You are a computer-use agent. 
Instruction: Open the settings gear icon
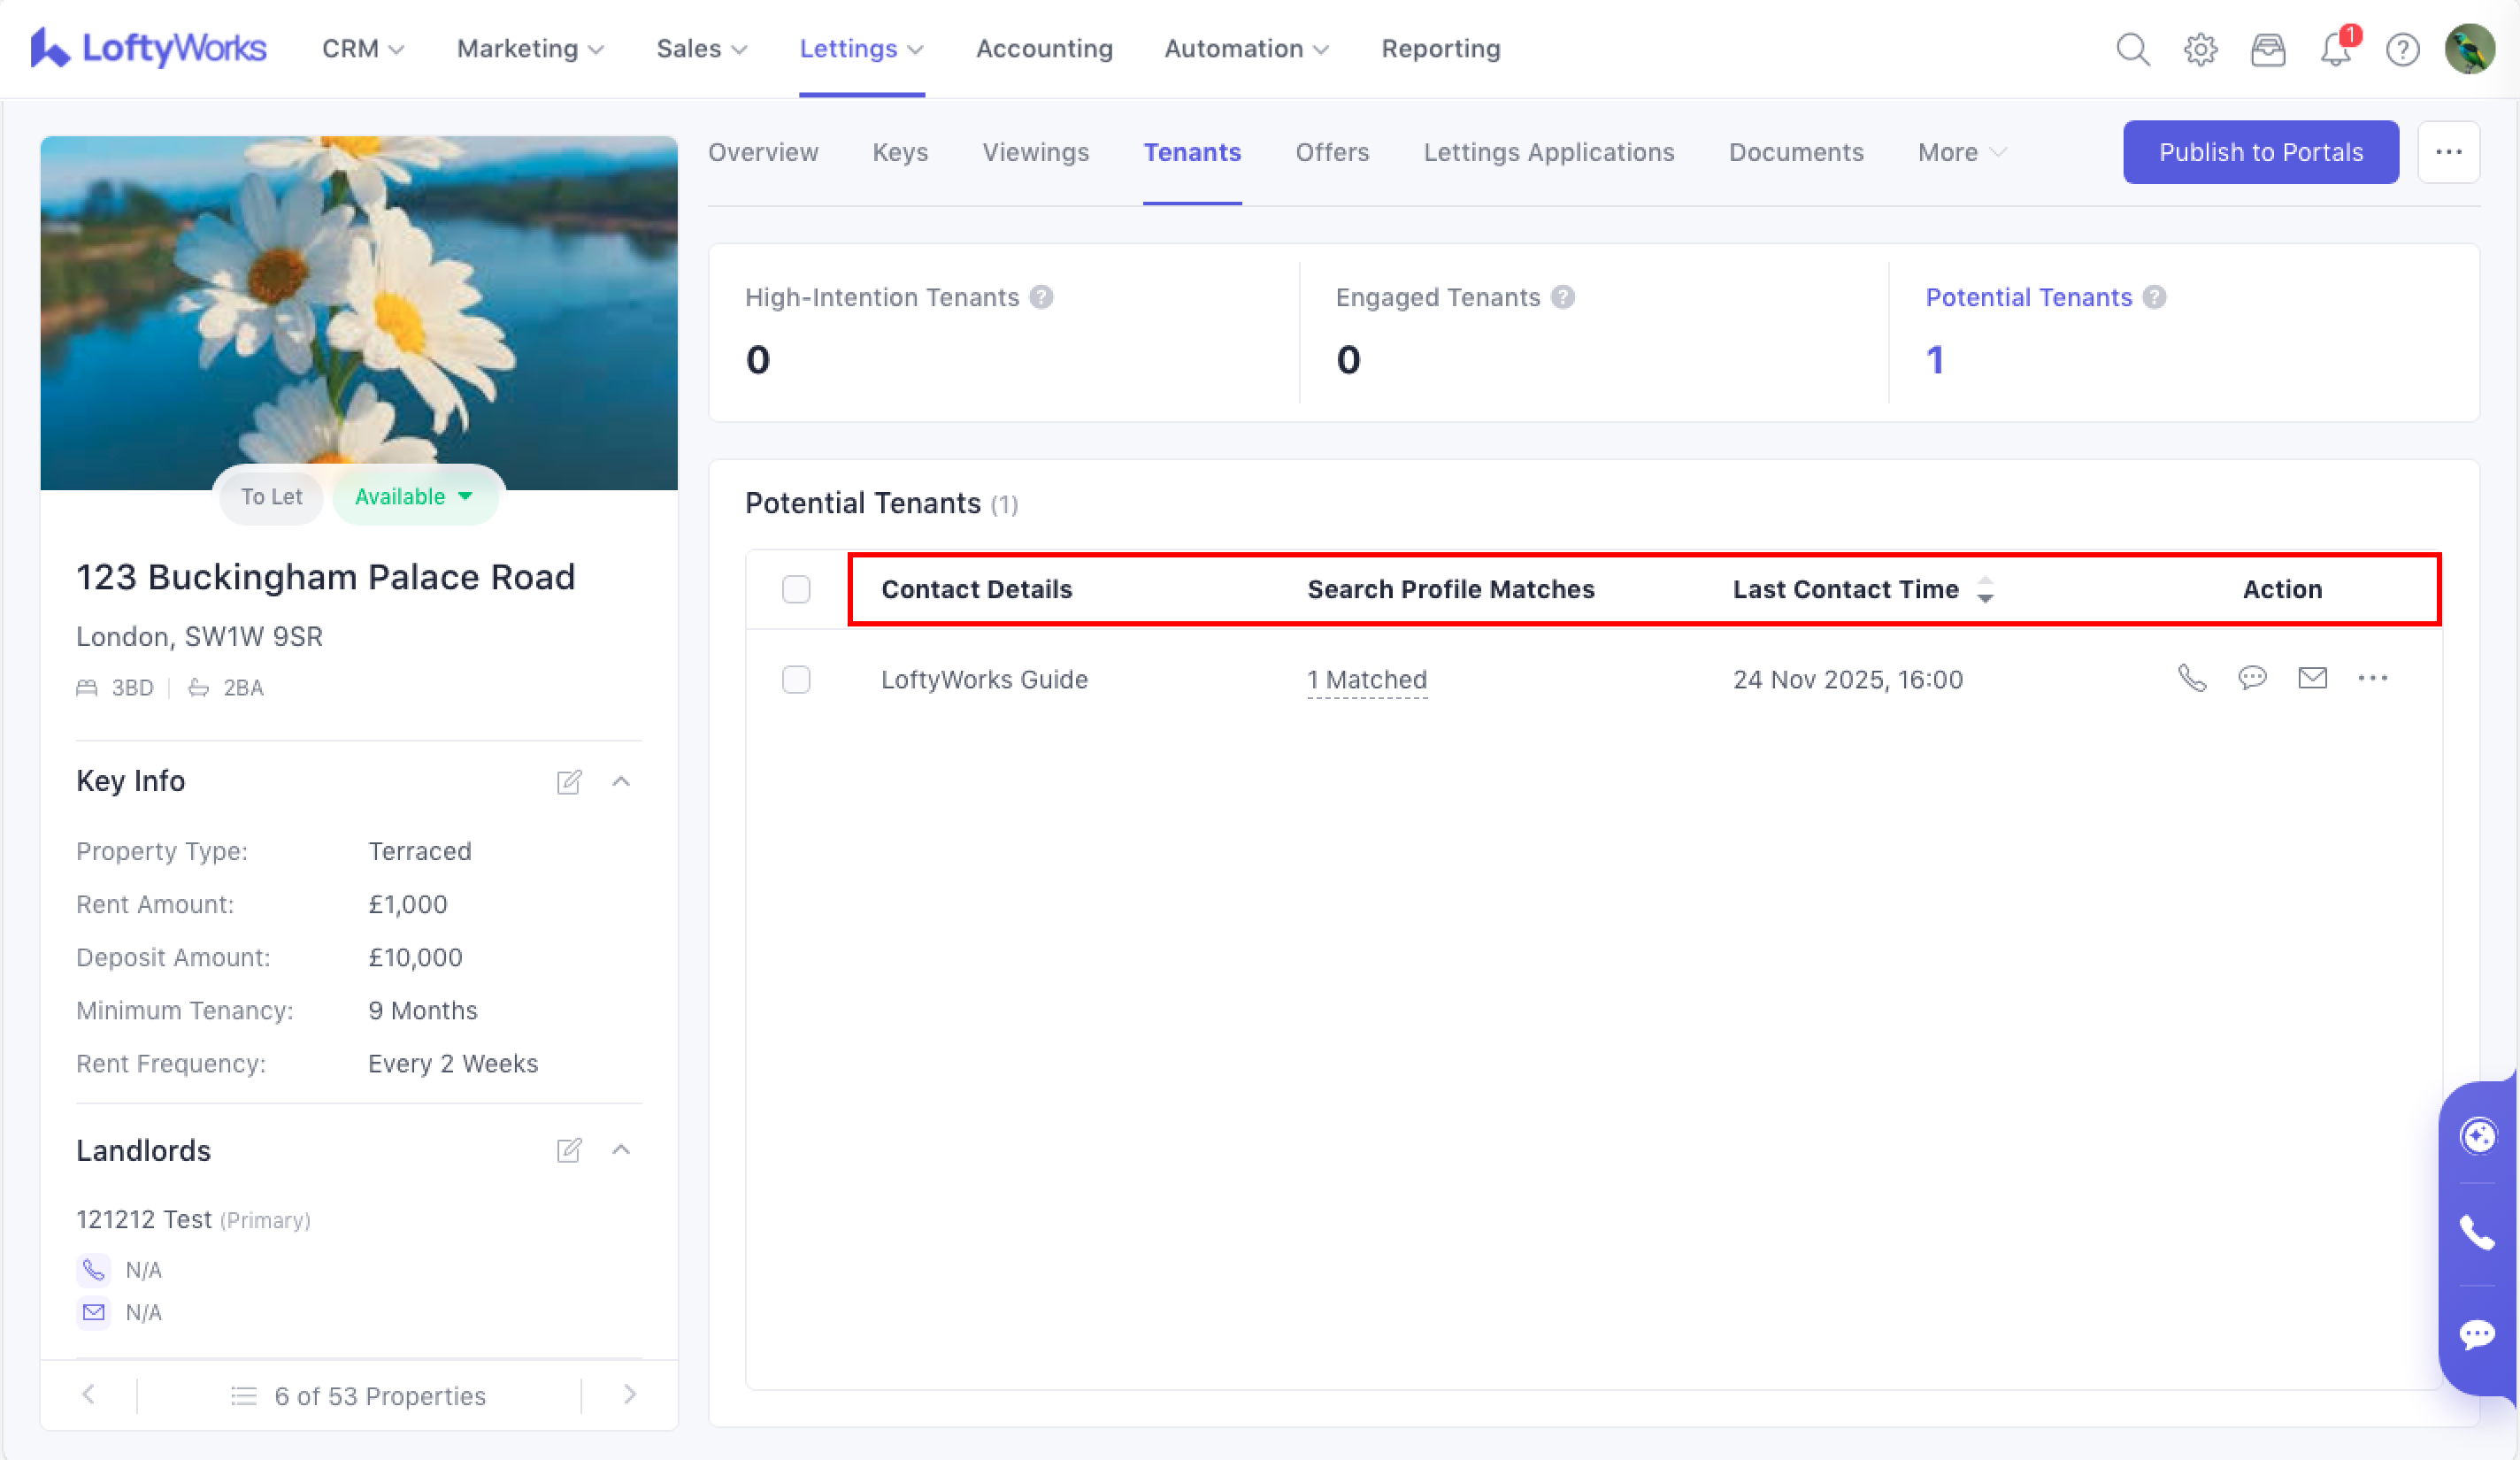pos(2200,49)
